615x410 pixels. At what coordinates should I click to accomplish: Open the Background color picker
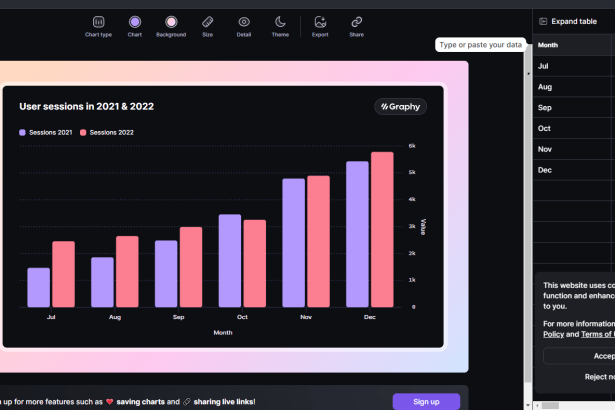pos(171,22)
